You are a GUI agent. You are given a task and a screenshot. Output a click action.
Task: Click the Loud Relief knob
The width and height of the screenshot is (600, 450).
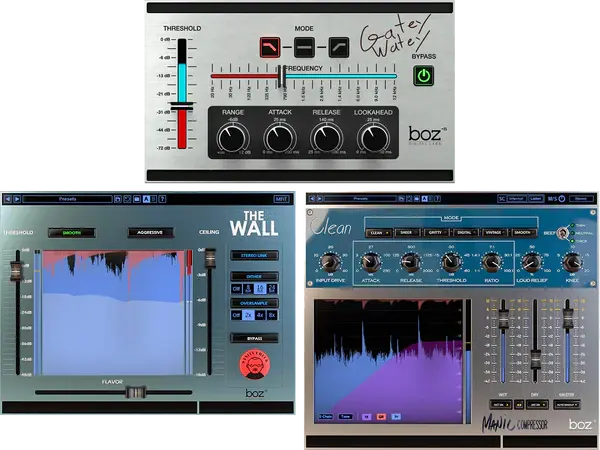(532, 262)
